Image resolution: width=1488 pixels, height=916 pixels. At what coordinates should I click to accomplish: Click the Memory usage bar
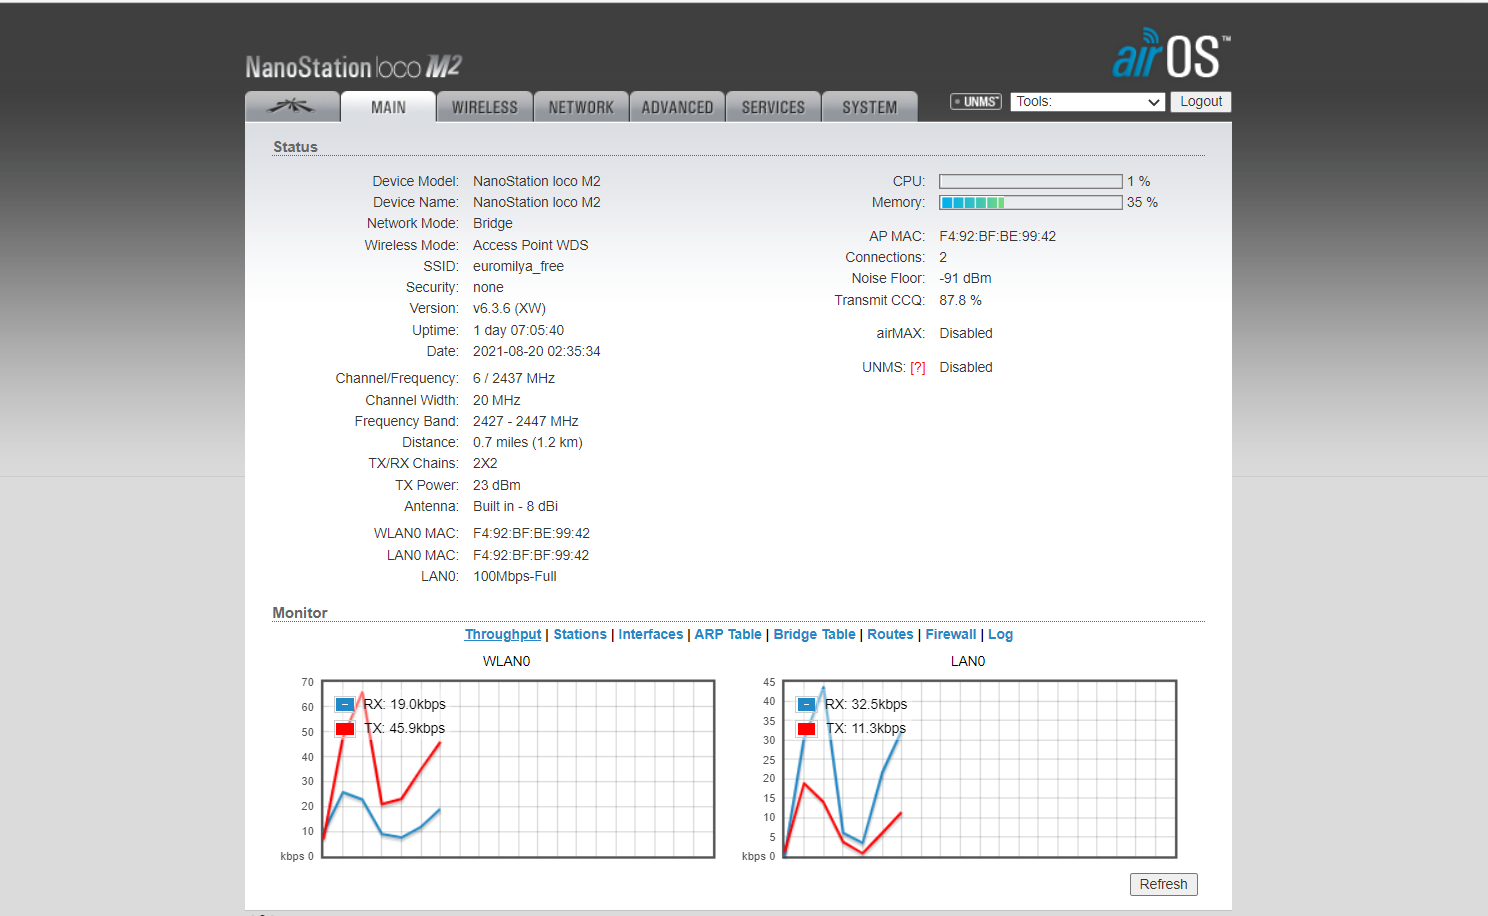pyautogui.click(x=1030, y=203)
